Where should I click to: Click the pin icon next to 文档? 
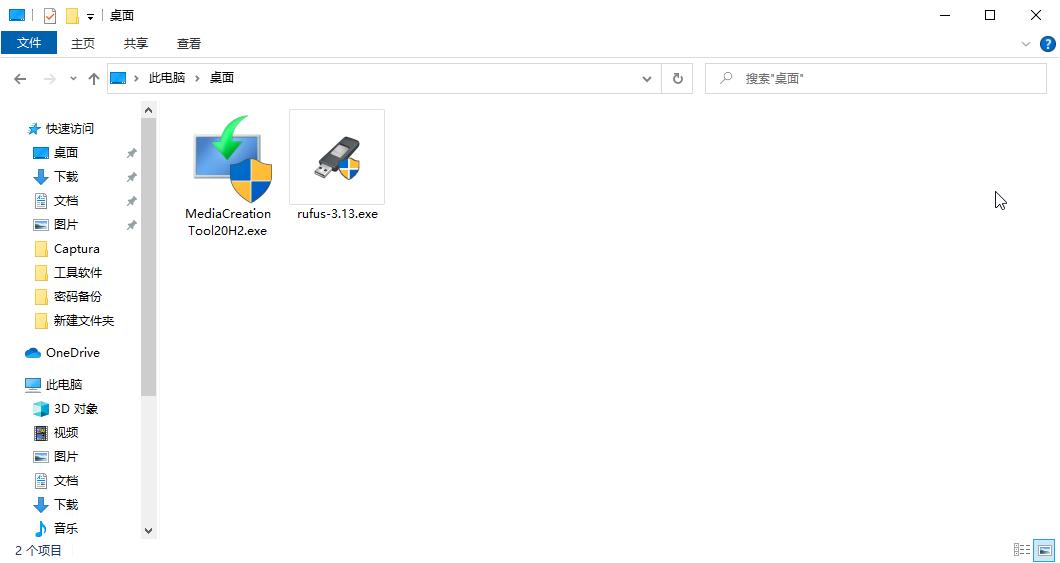pos(132,201)
